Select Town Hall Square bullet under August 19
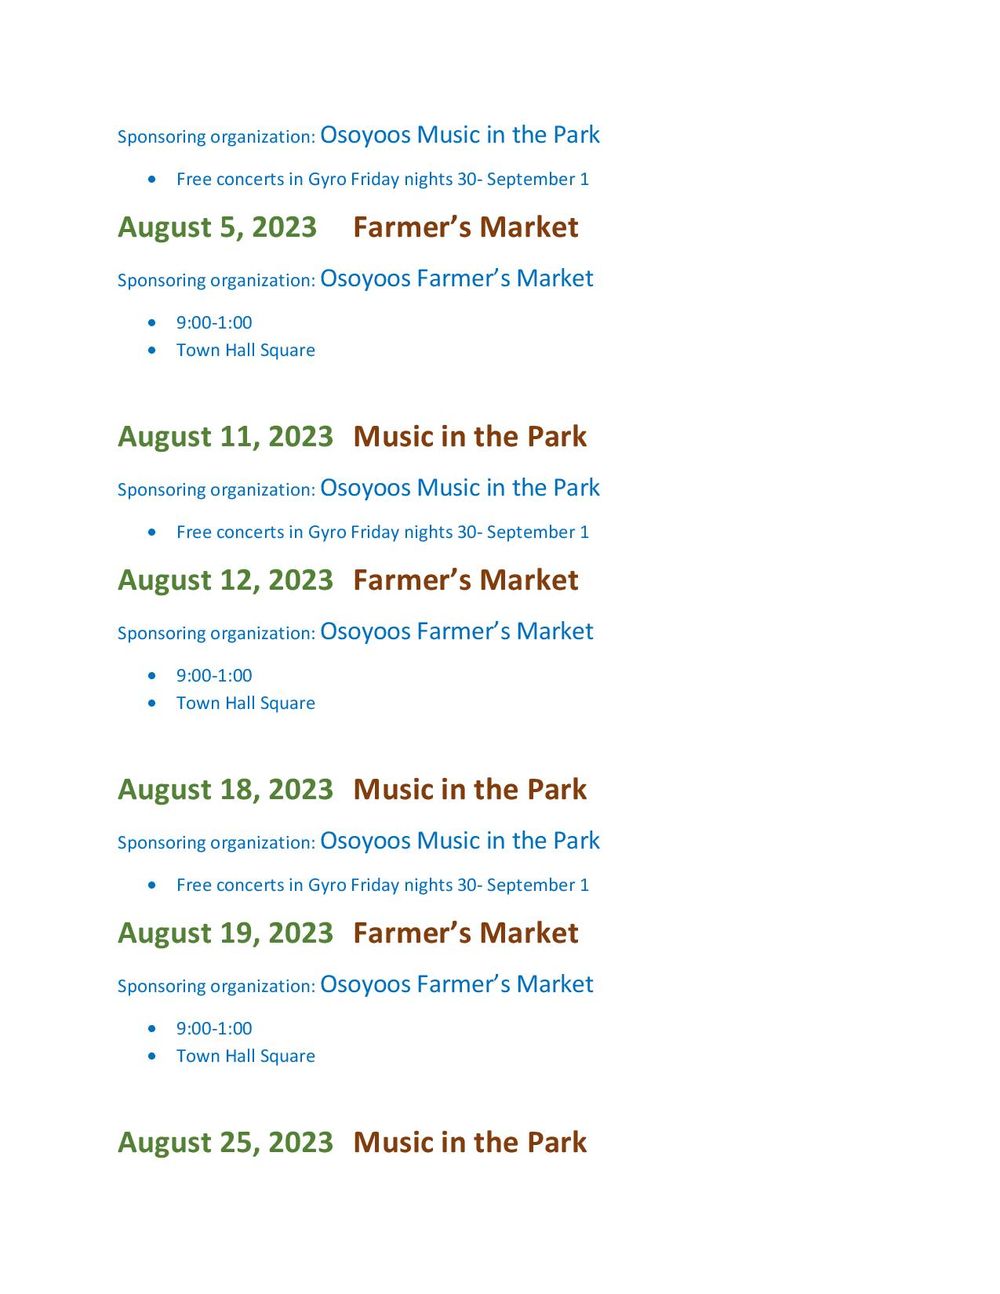The height and width of the screenshot is (1294, 1000). [246, 1056]
